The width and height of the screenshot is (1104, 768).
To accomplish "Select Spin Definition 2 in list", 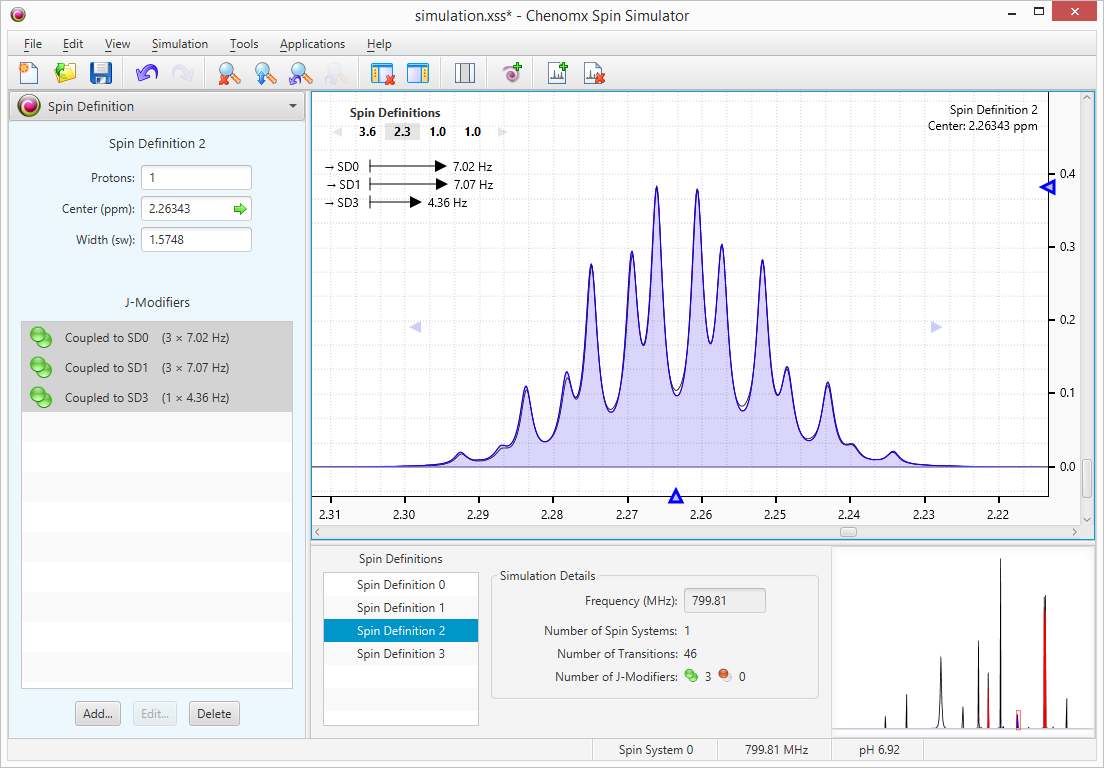I will click(x=401, y=631).
